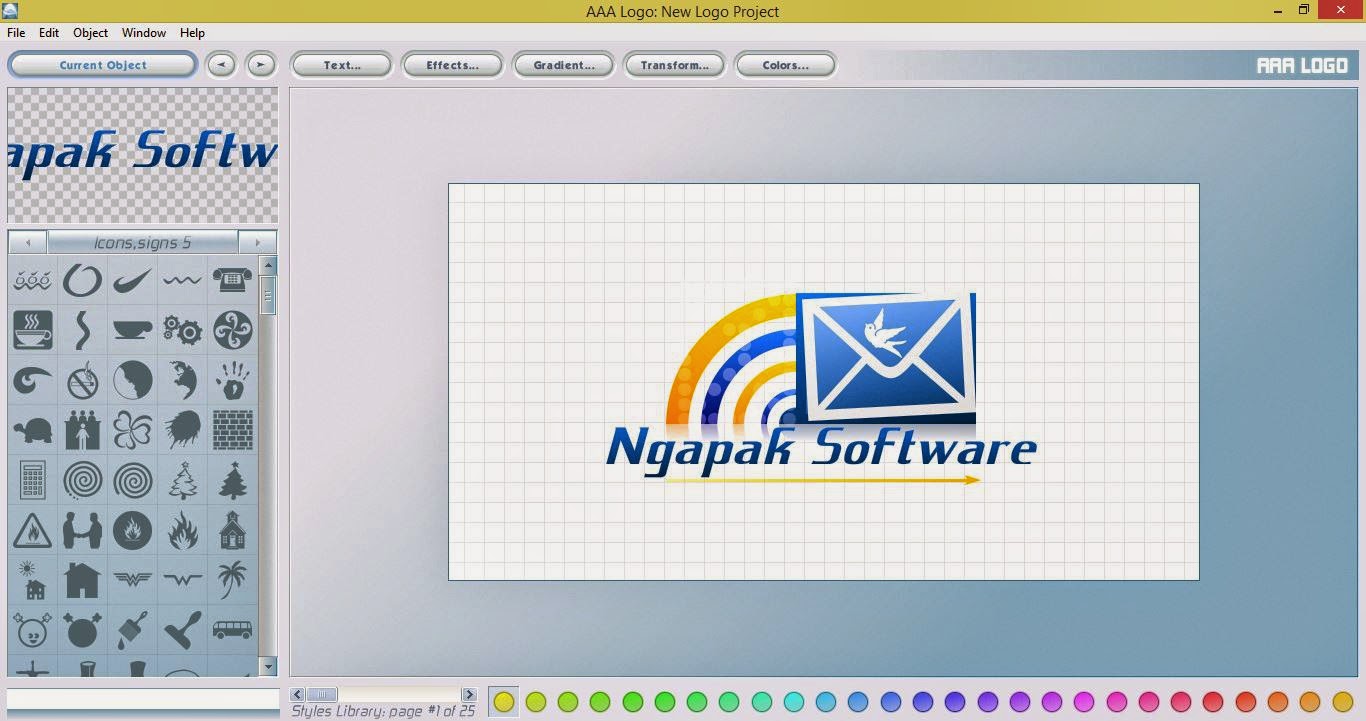The height and width of the screenshot is (721, 1366).
Task: Choose the flammable warning triangle icon
Action: (33, 530)
